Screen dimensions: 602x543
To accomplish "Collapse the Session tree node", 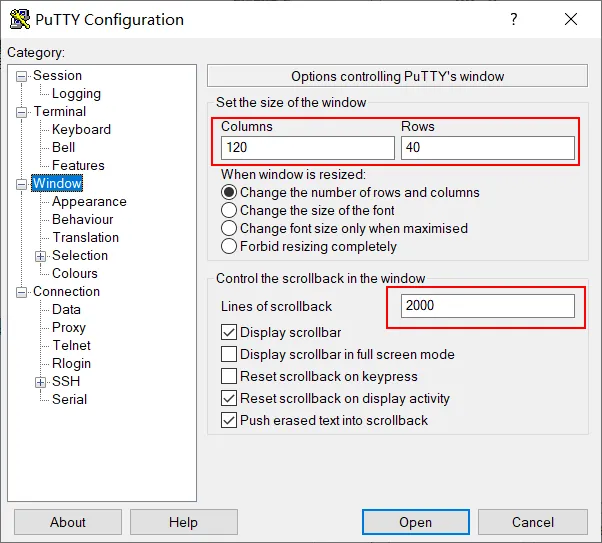I will 22,76.
